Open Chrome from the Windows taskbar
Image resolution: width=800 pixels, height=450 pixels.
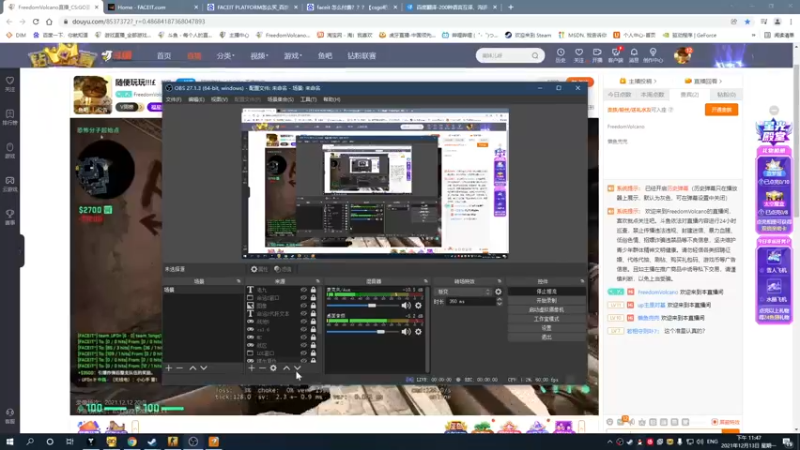132,442
